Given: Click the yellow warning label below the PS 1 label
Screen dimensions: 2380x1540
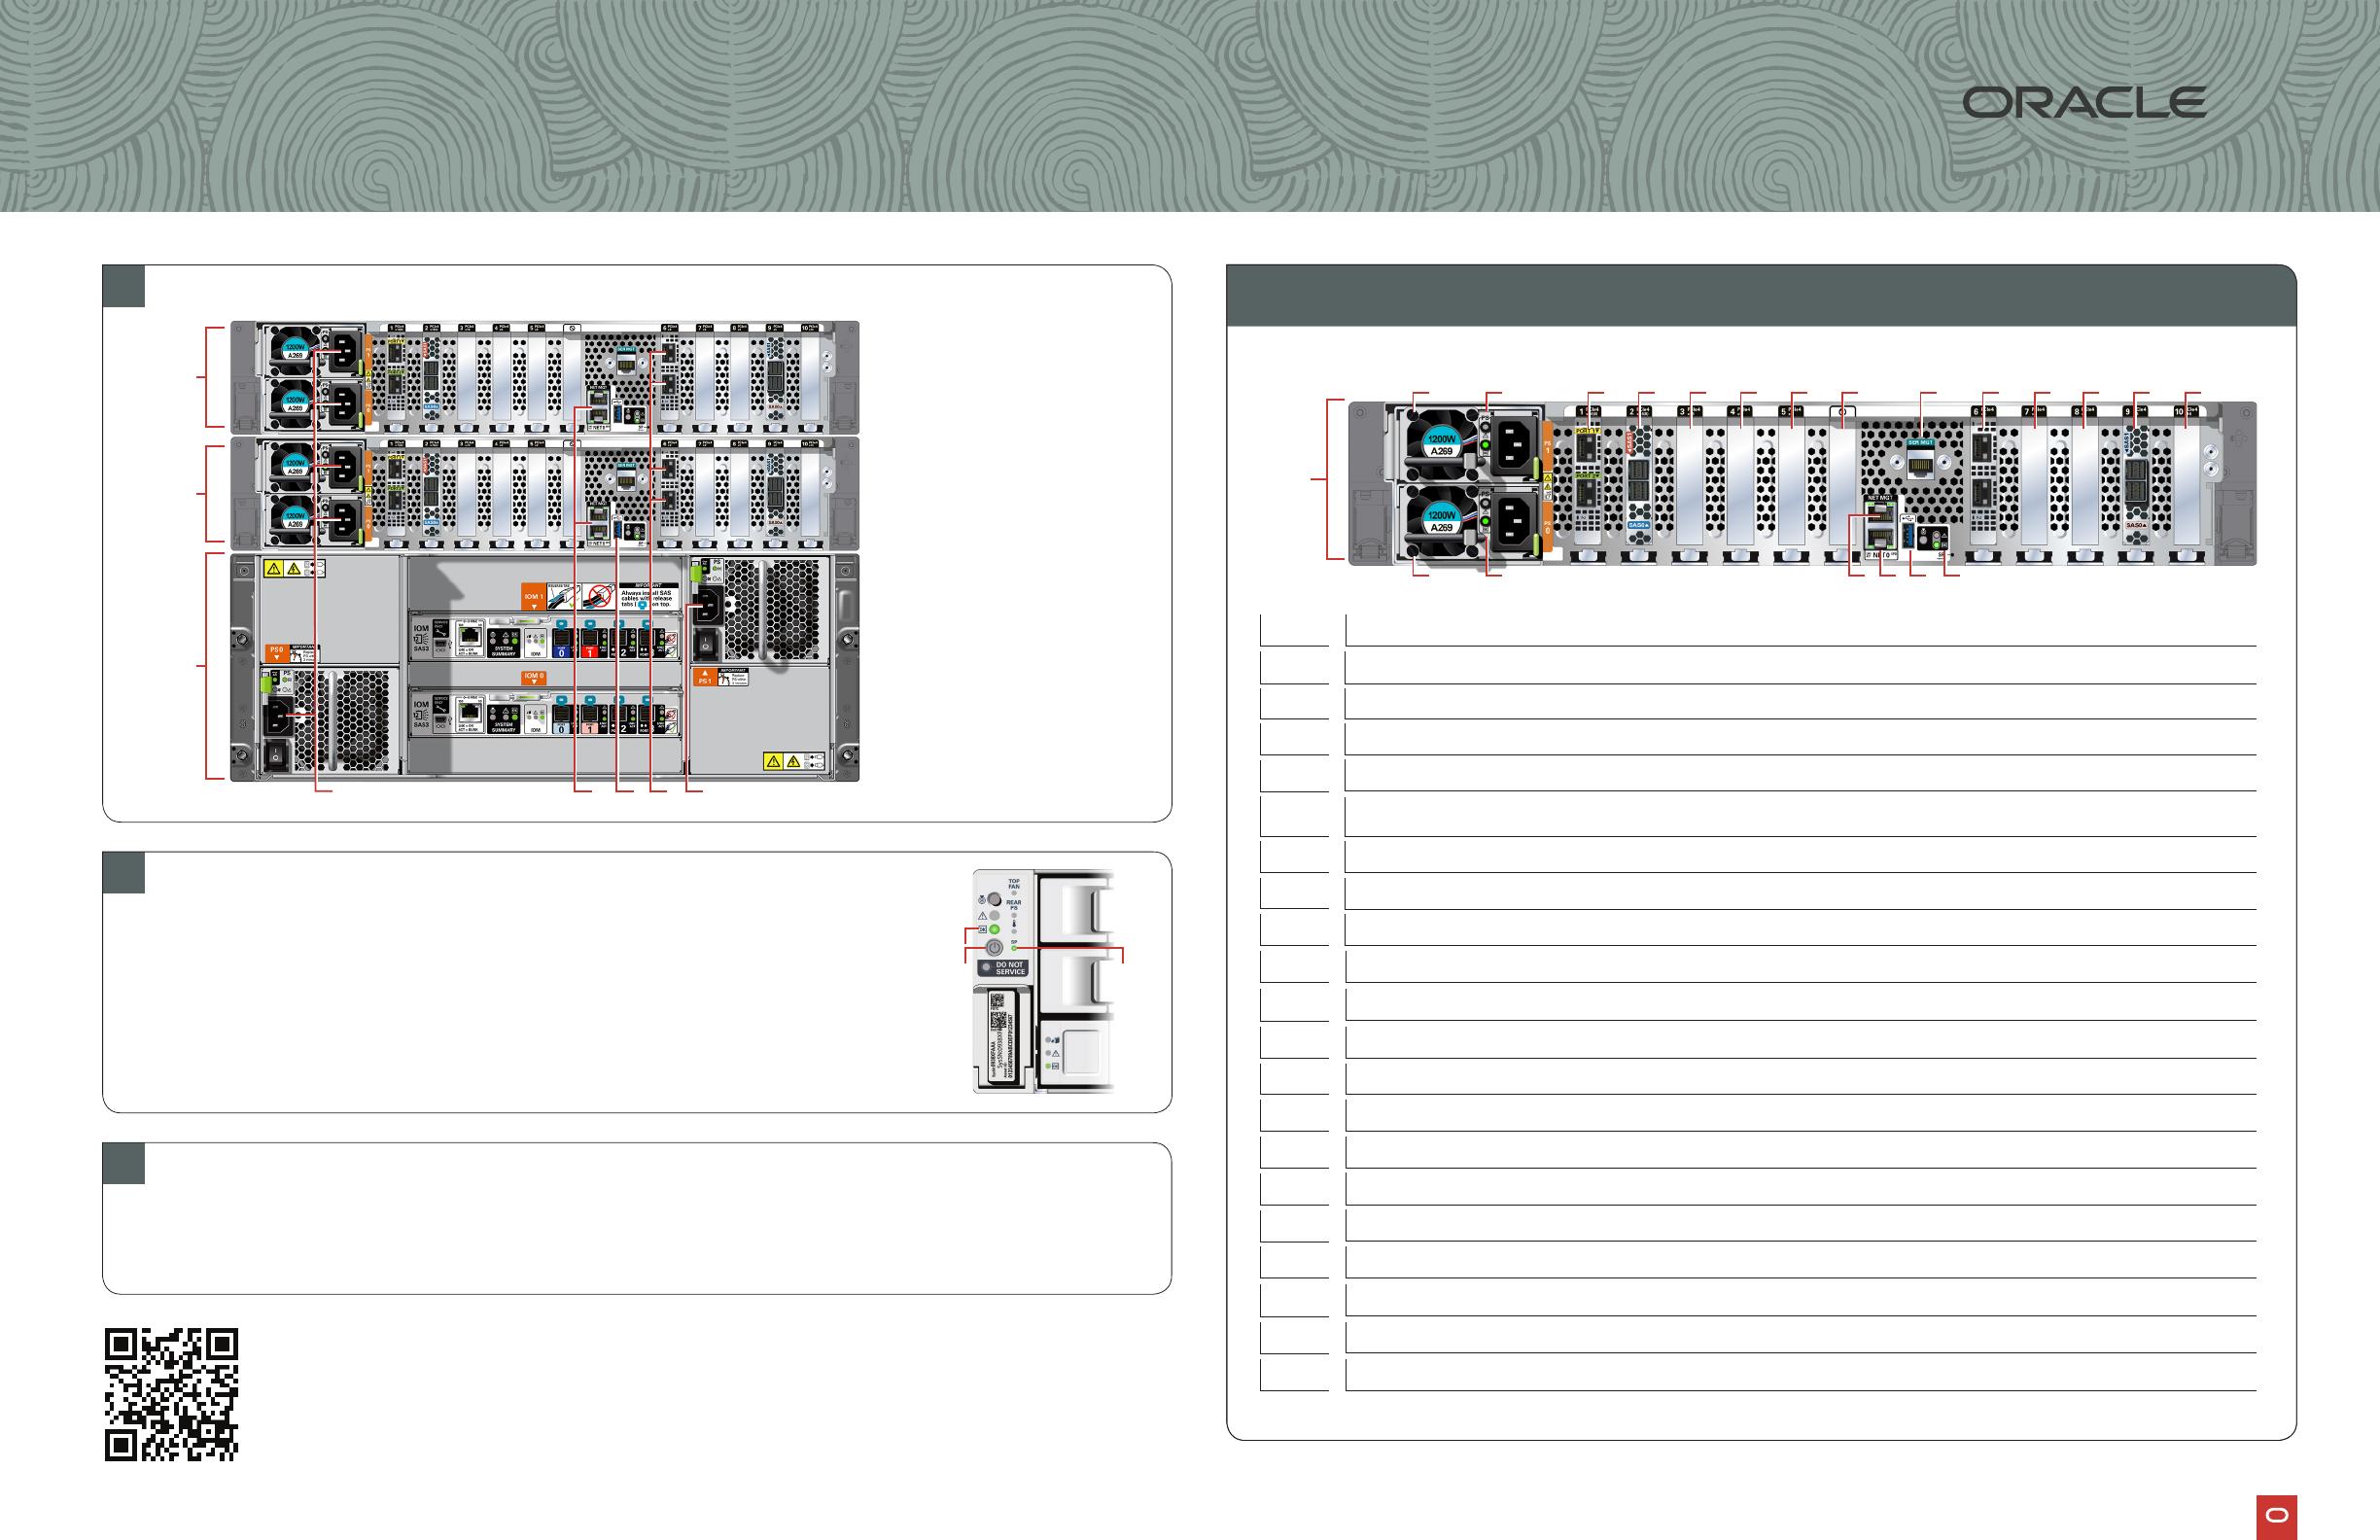Looking at the screenshot, I should click(x=794, y=762).
